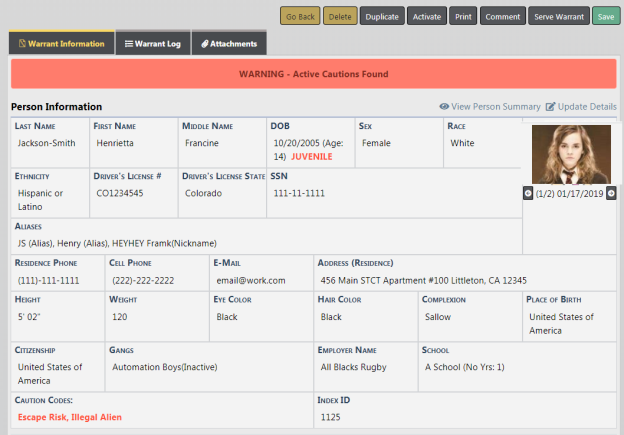Screen dimensions: 624x435
Task: Open the Attachments tab
Action: pos(230,44)
